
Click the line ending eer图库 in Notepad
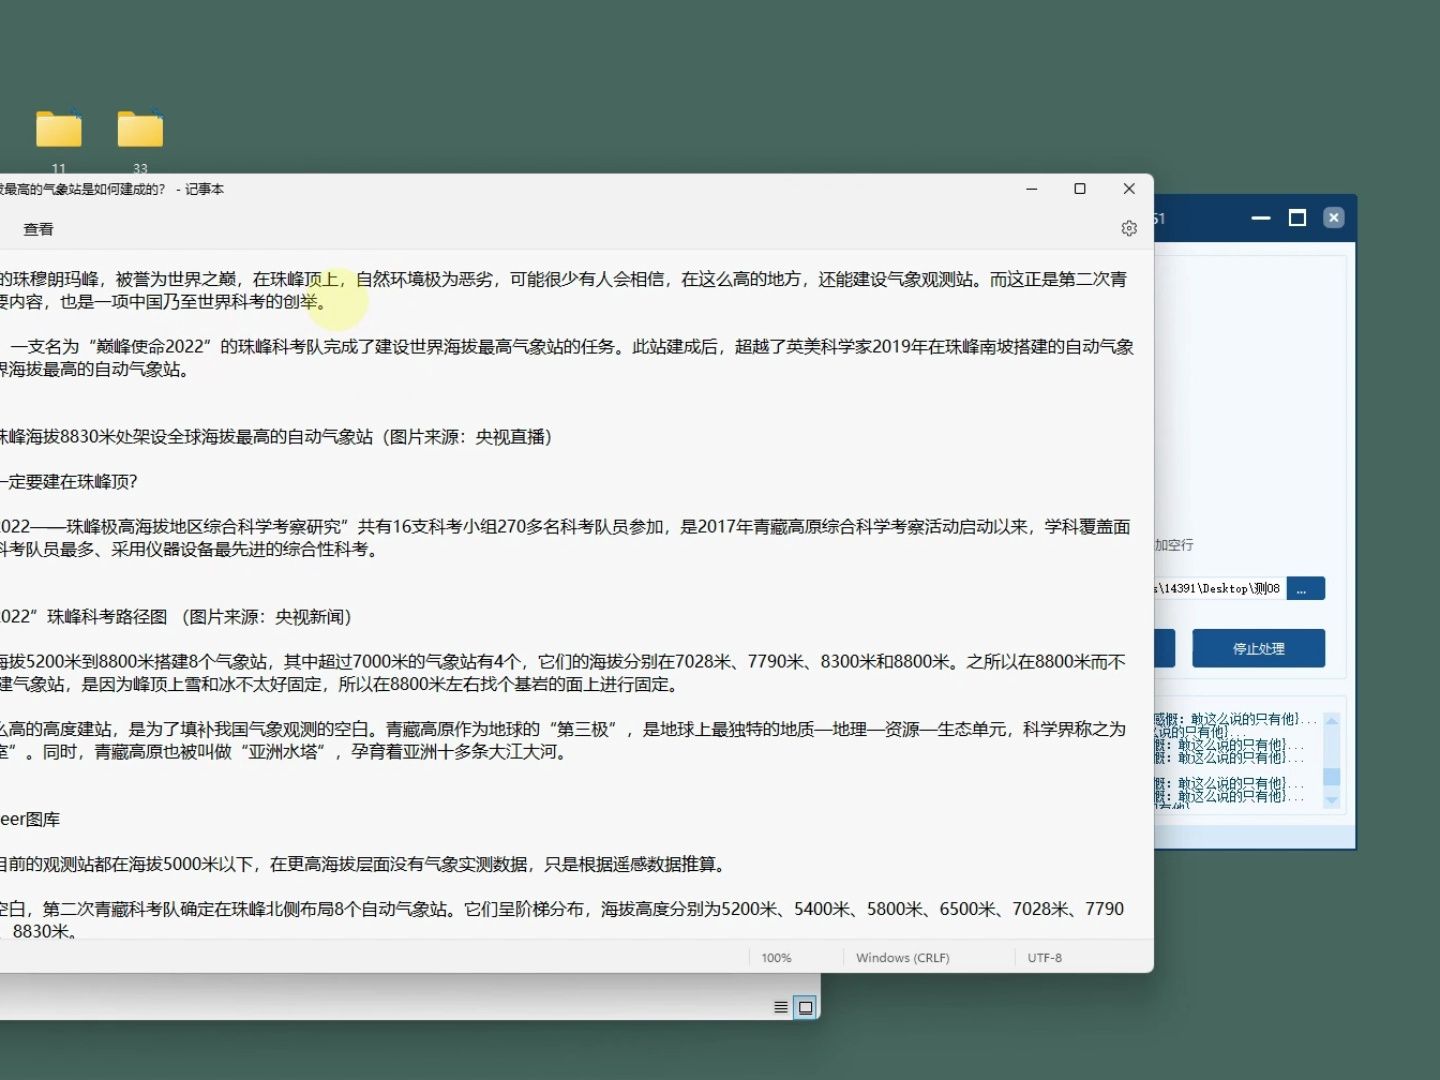coord(30,819)
